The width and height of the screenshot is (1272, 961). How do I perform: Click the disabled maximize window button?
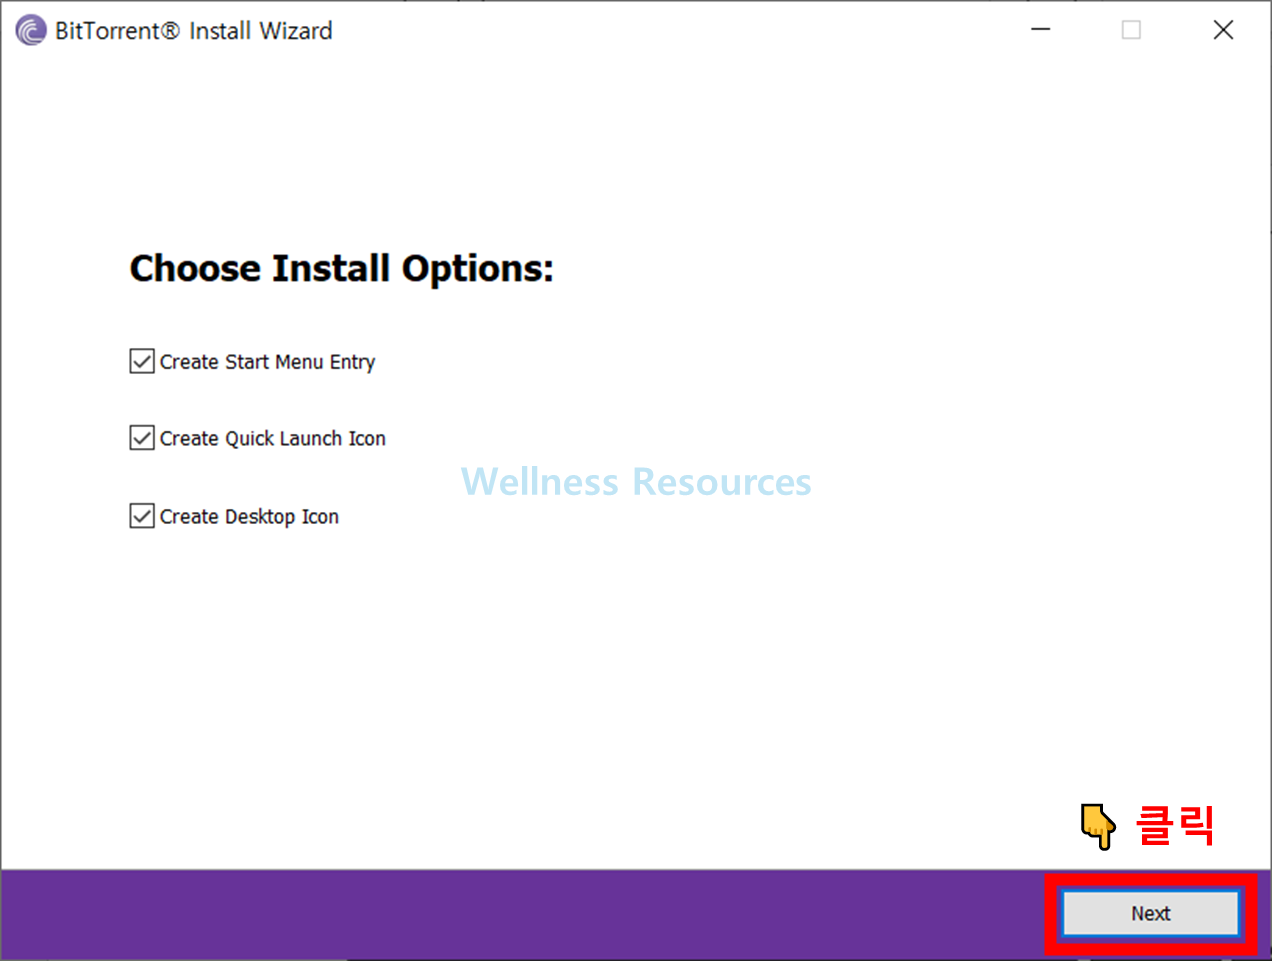1131,30
